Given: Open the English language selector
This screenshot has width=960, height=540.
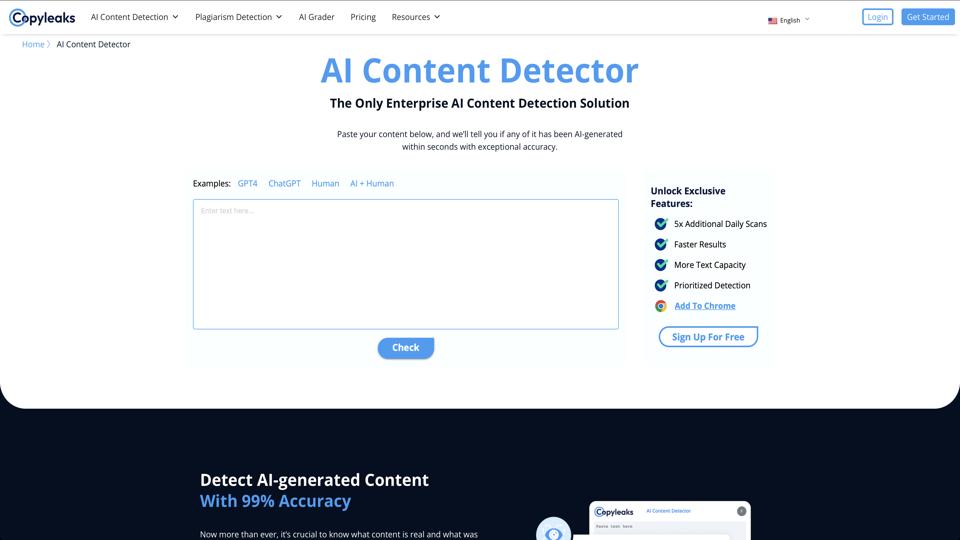Looking at the screenshot, I should pyautogui.click(x=789, y=20).
